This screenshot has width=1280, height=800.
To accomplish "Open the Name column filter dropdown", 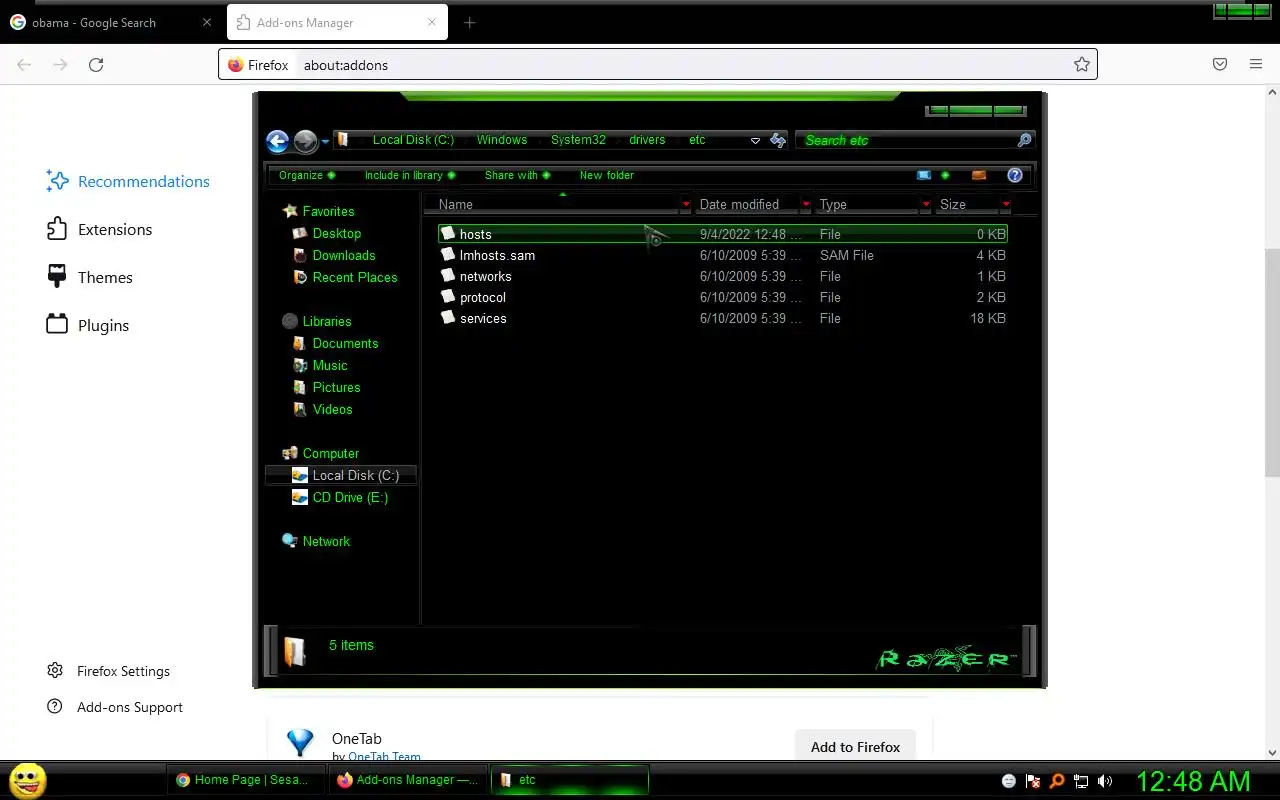I will point(685,204).
